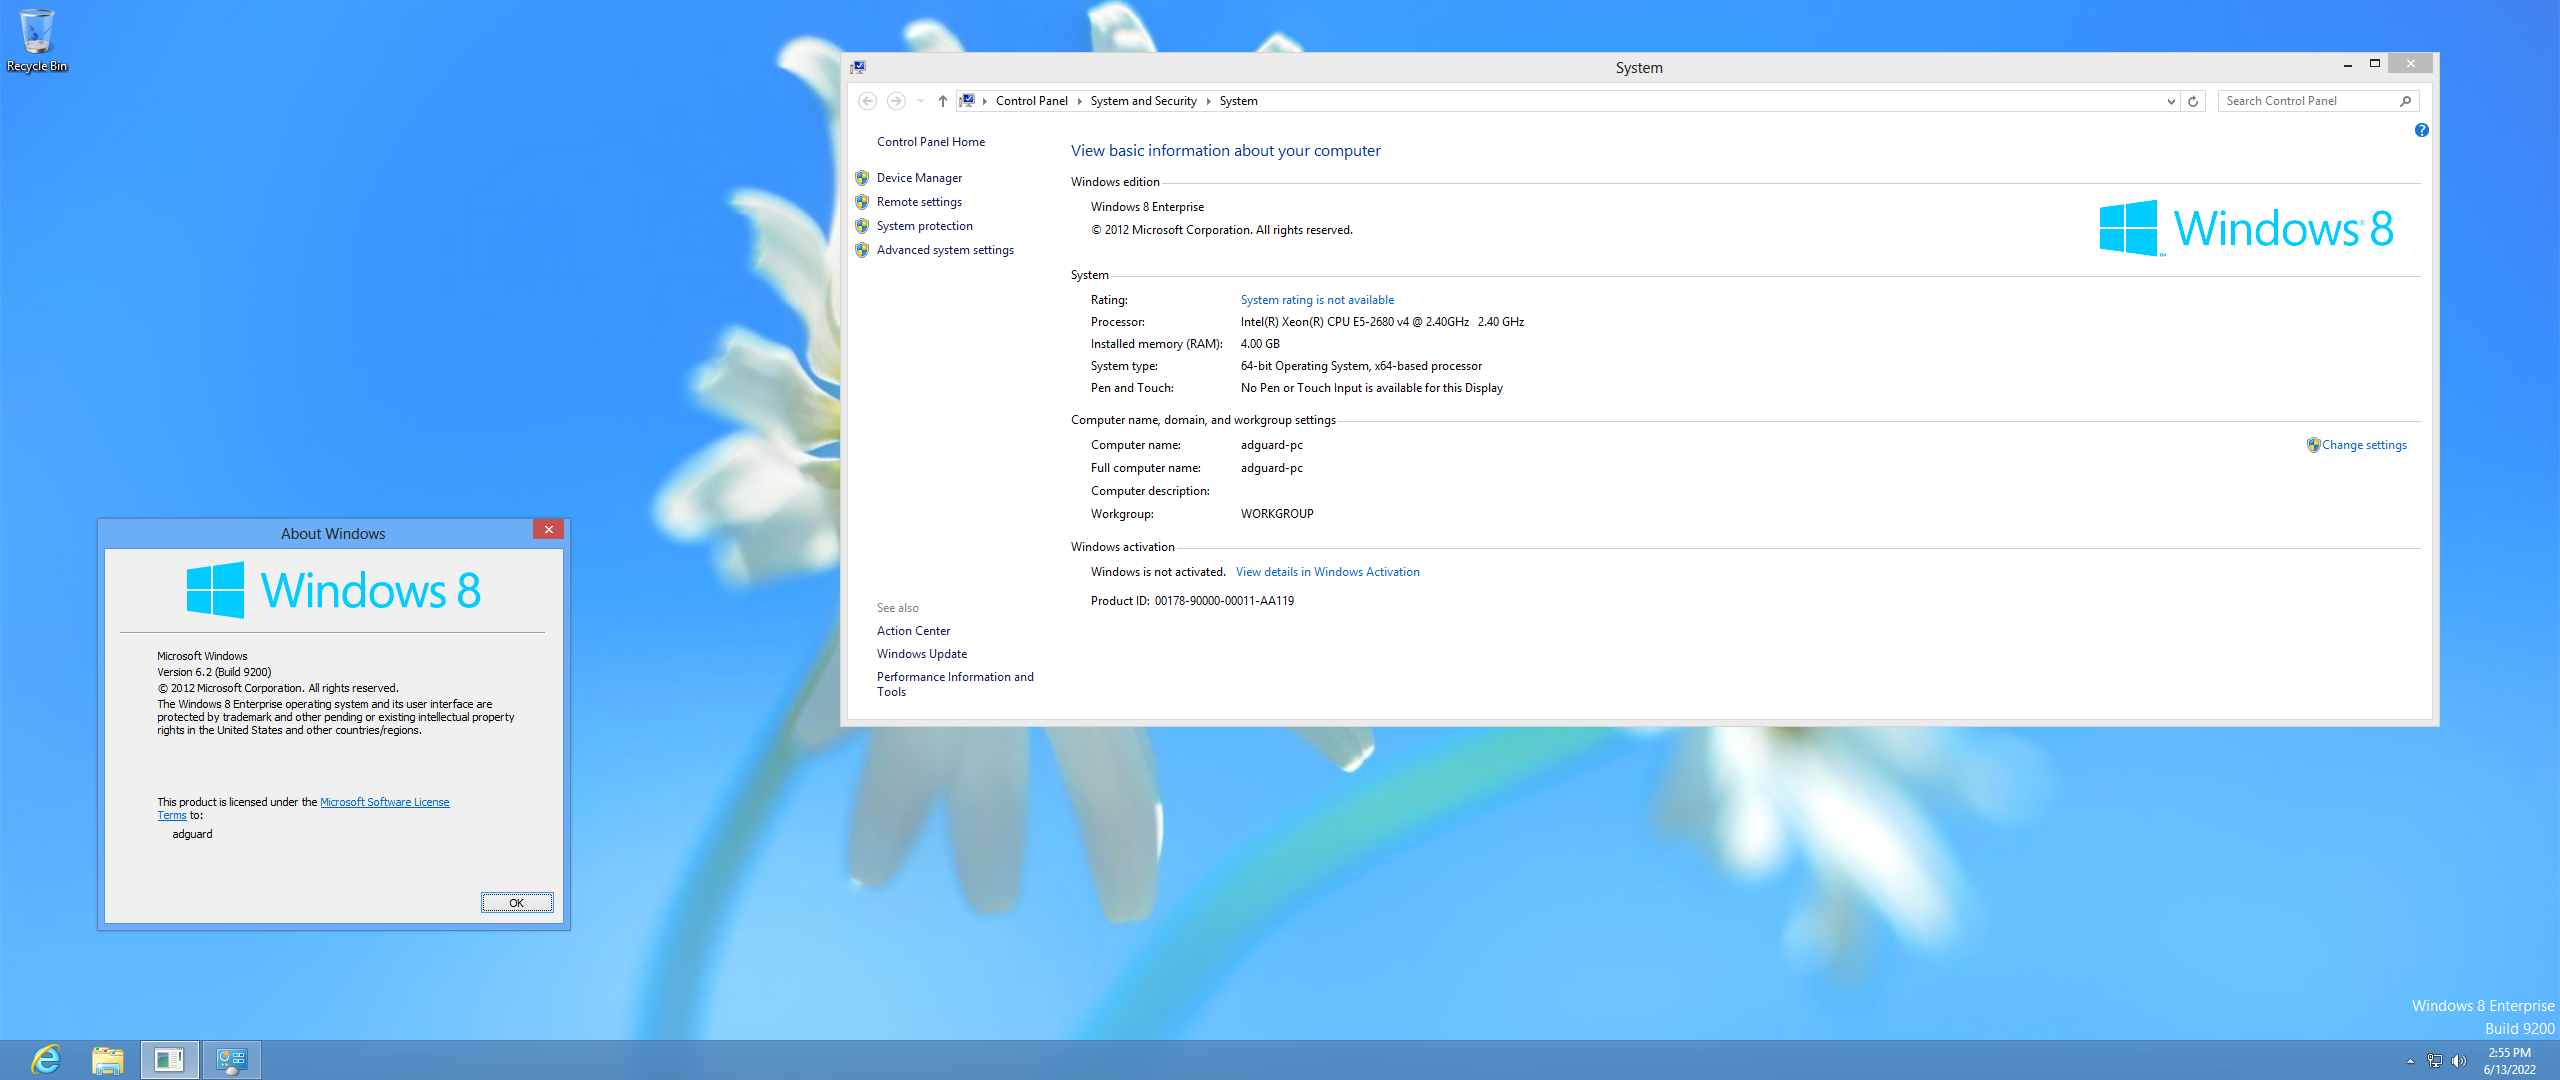Switch to the About Windows taskbar button

[169, 1060]
